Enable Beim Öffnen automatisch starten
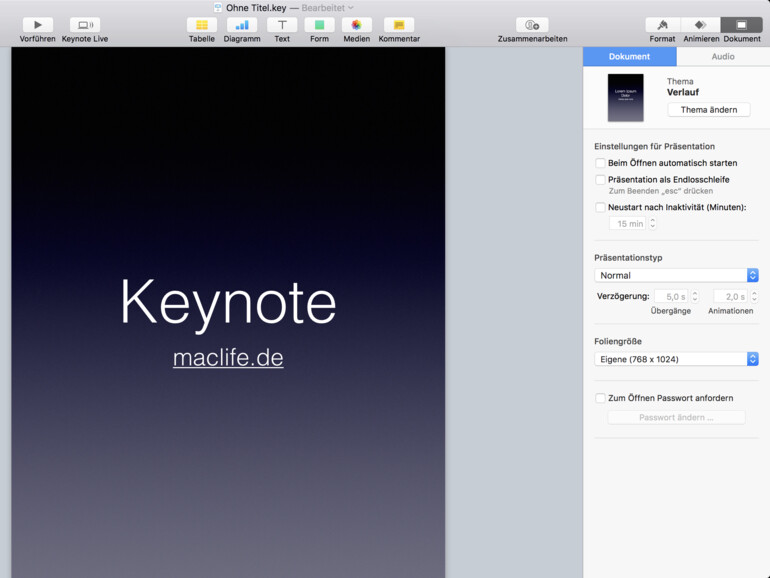Image resolution: width=770 pixels, height=578 pixels. 600,163
